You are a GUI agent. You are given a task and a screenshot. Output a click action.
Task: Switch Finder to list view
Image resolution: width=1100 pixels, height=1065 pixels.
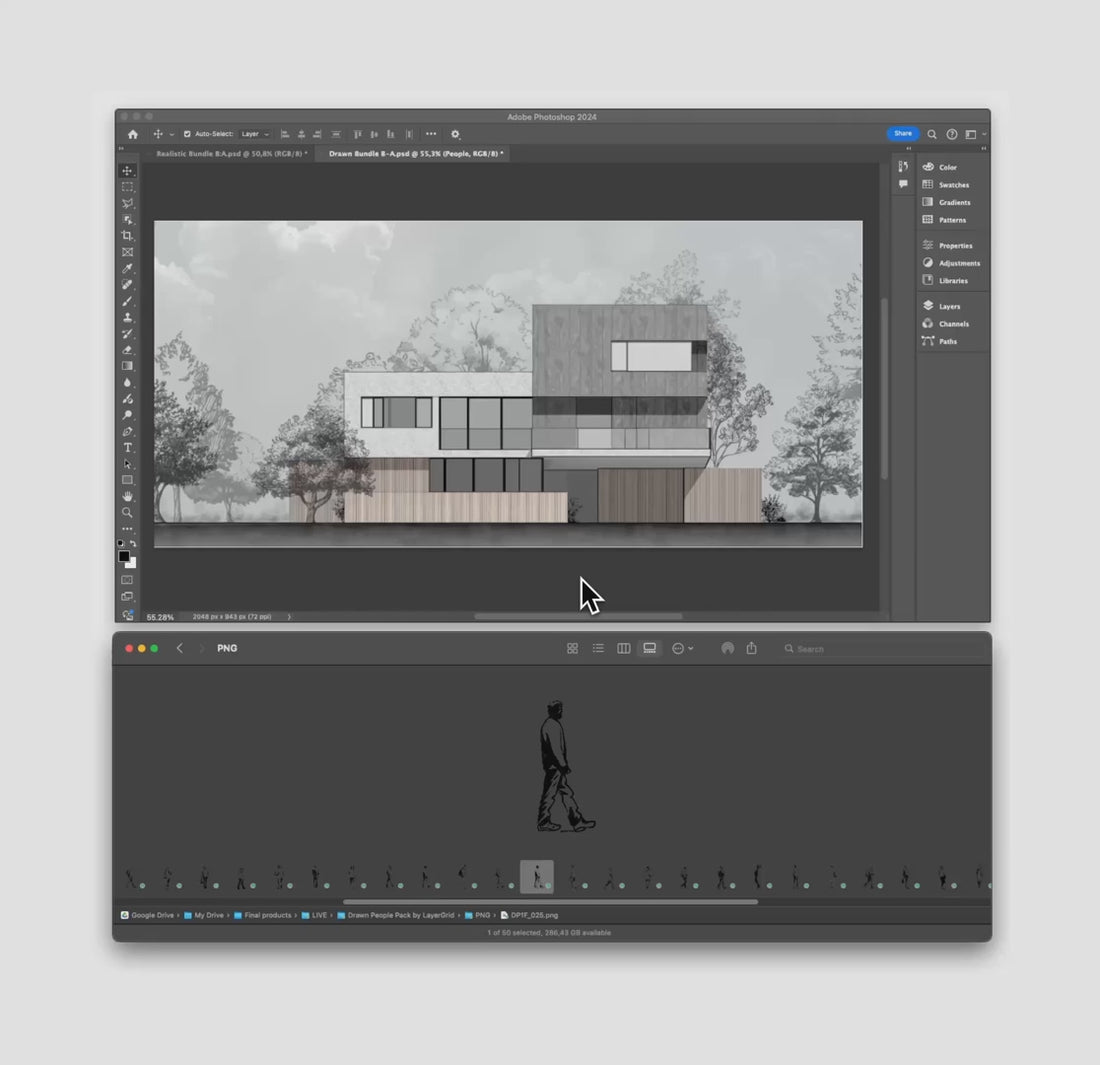[x=598, y=648]
